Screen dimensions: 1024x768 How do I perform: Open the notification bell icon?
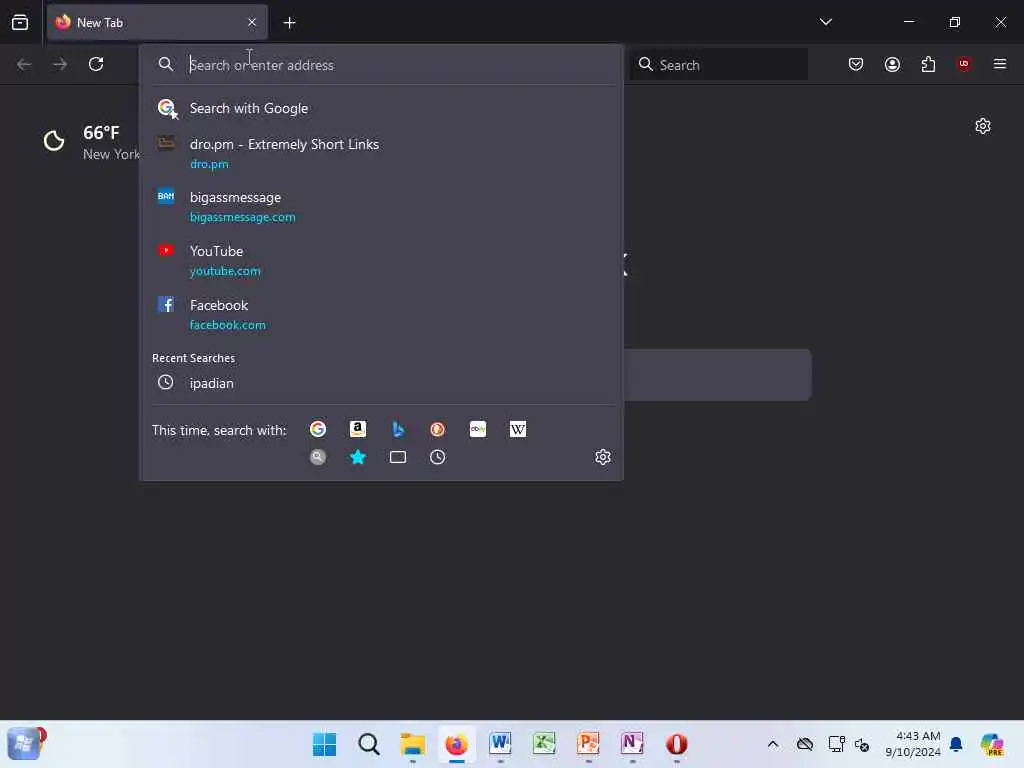956,744
